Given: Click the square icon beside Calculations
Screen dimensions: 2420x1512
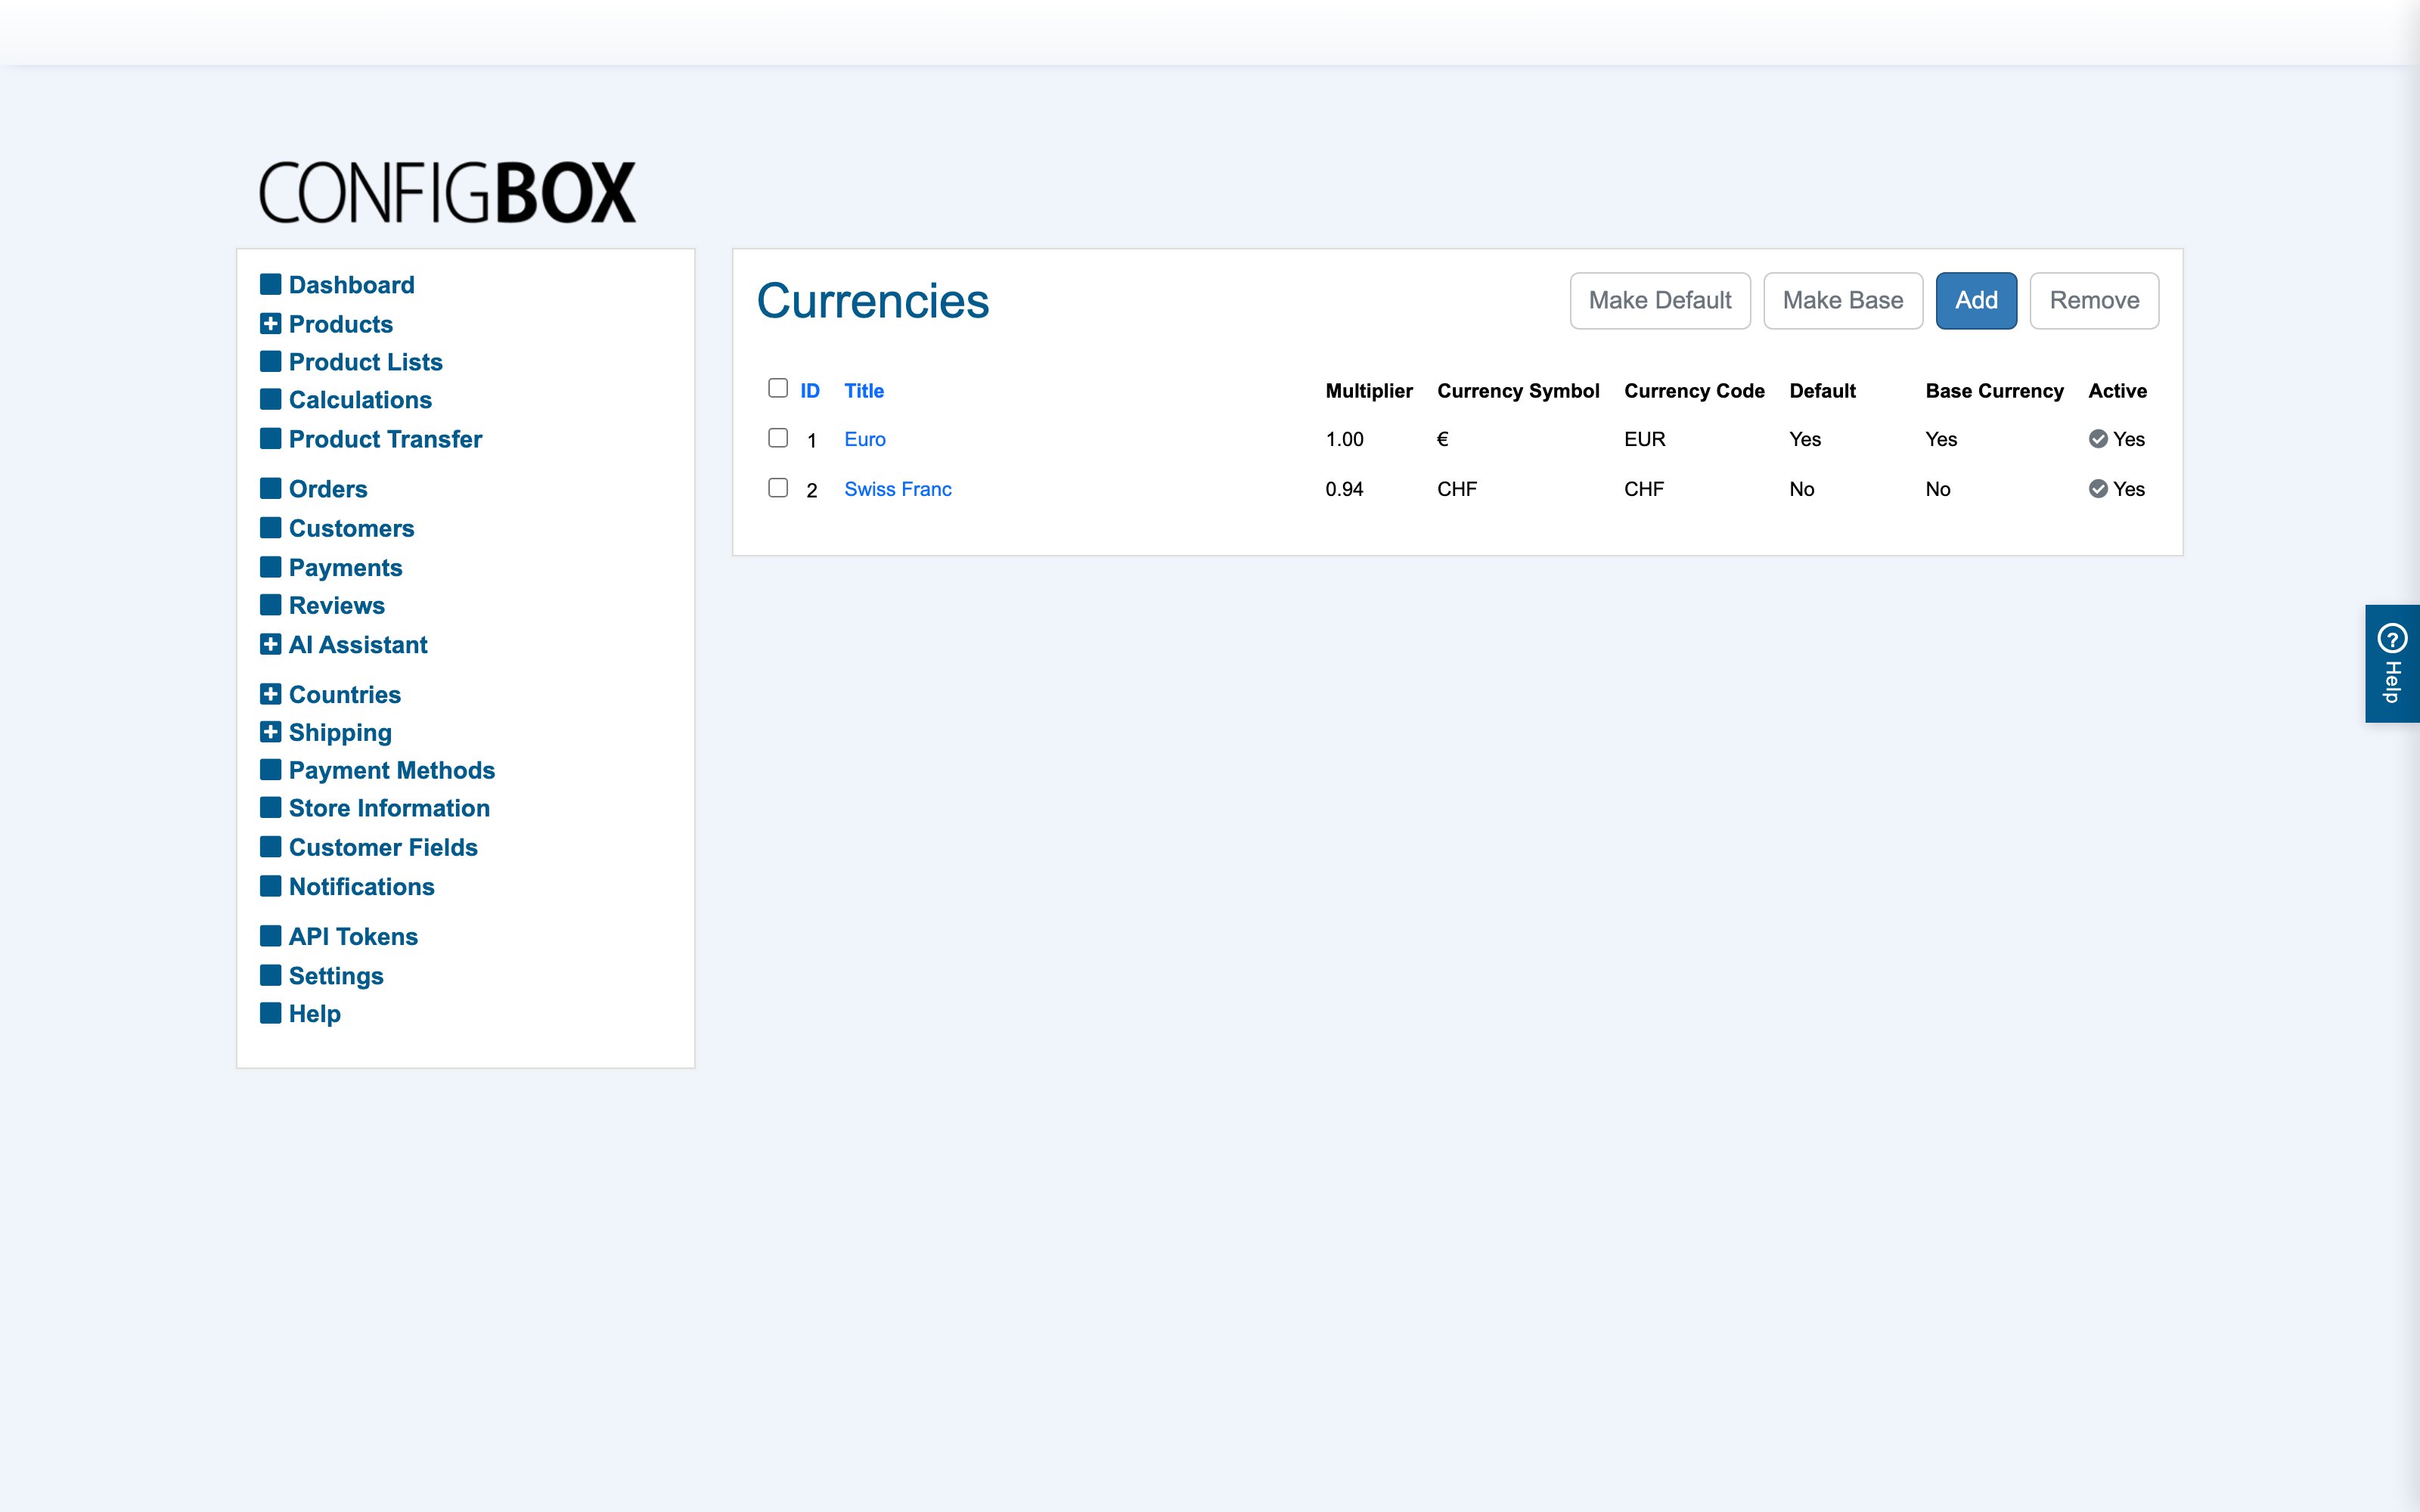Looking at the screenshot, I should (270, 399).
